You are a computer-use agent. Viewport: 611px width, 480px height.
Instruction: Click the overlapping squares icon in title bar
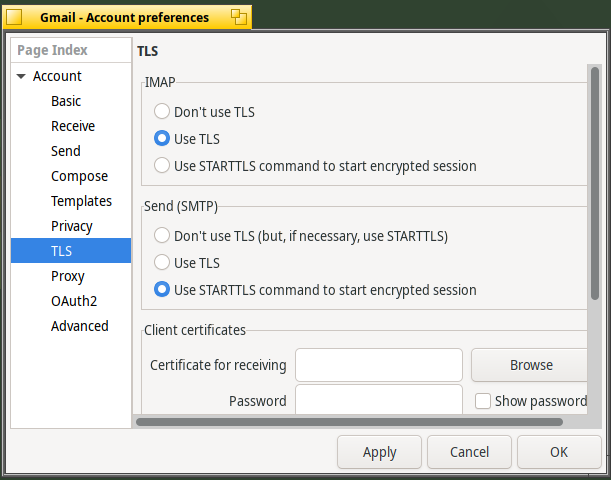tap(238, 17)
